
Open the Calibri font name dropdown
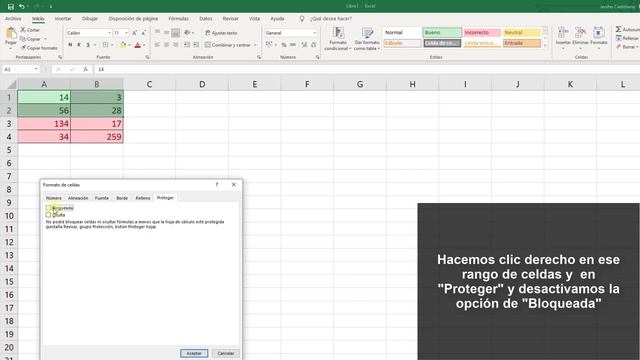click(109, 33)
